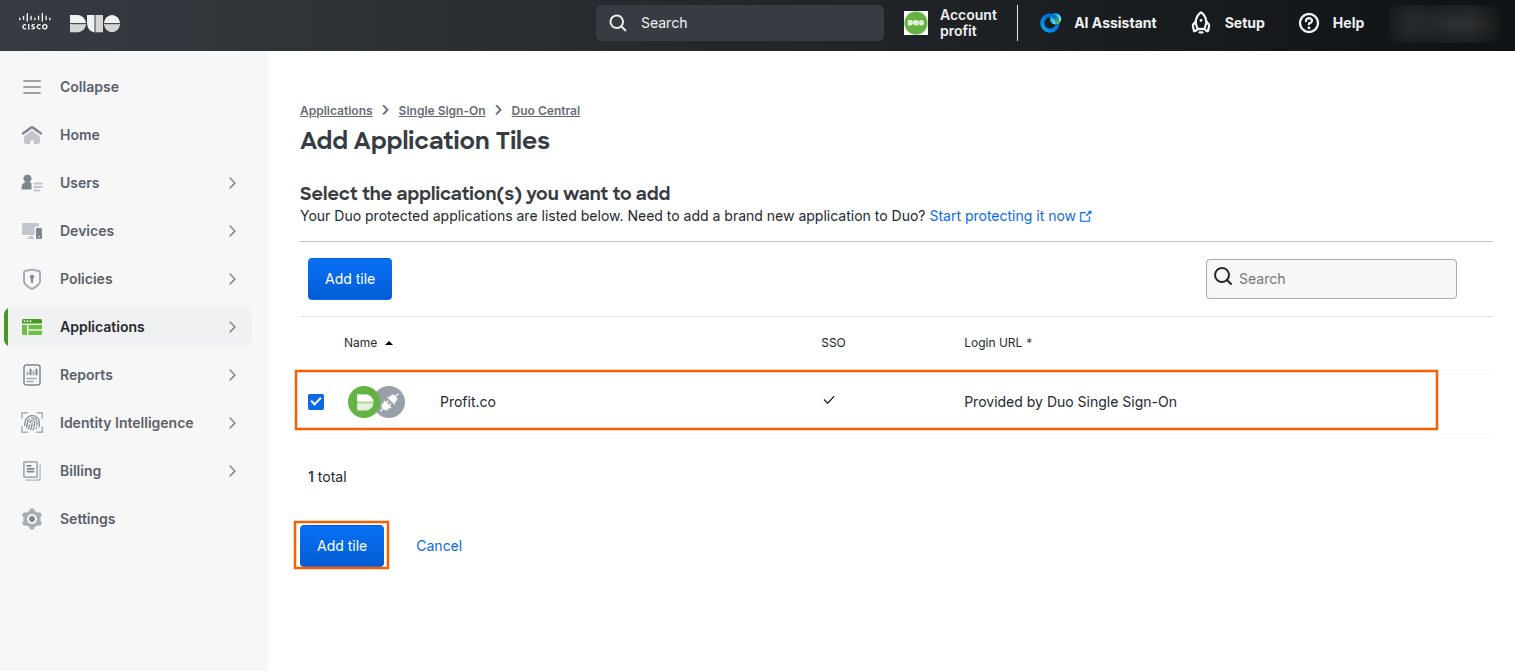Click the Devices sidebar icon
Screen dimensions: 1515x671
click(x=32, y=231)
